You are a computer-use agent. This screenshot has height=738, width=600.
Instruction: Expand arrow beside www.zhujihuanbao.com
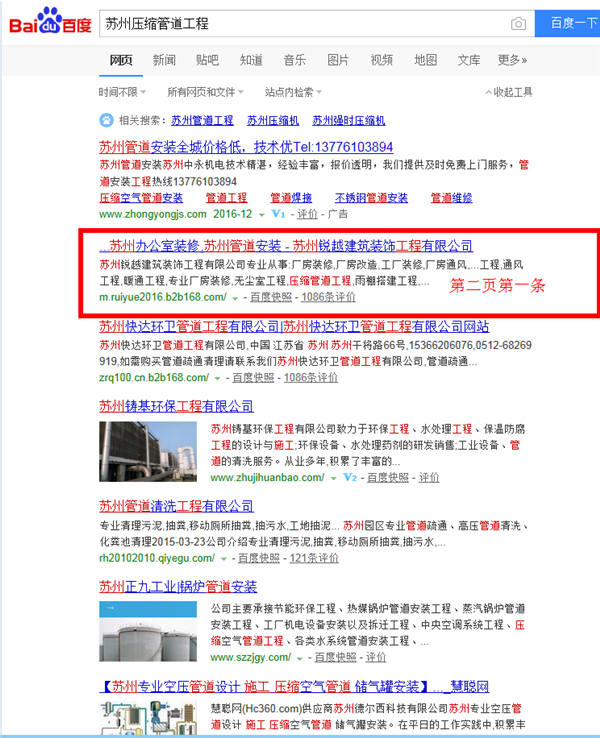click(333, 478)
